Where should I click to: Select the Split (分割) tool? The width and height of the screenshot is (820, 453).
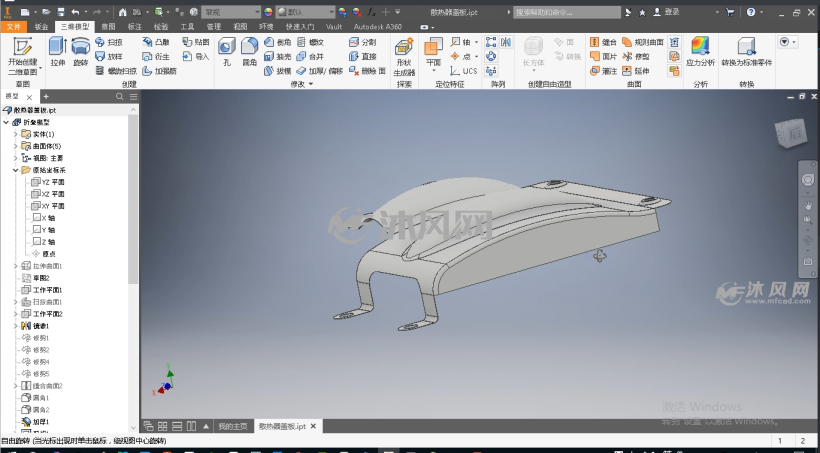pos(362,42)
